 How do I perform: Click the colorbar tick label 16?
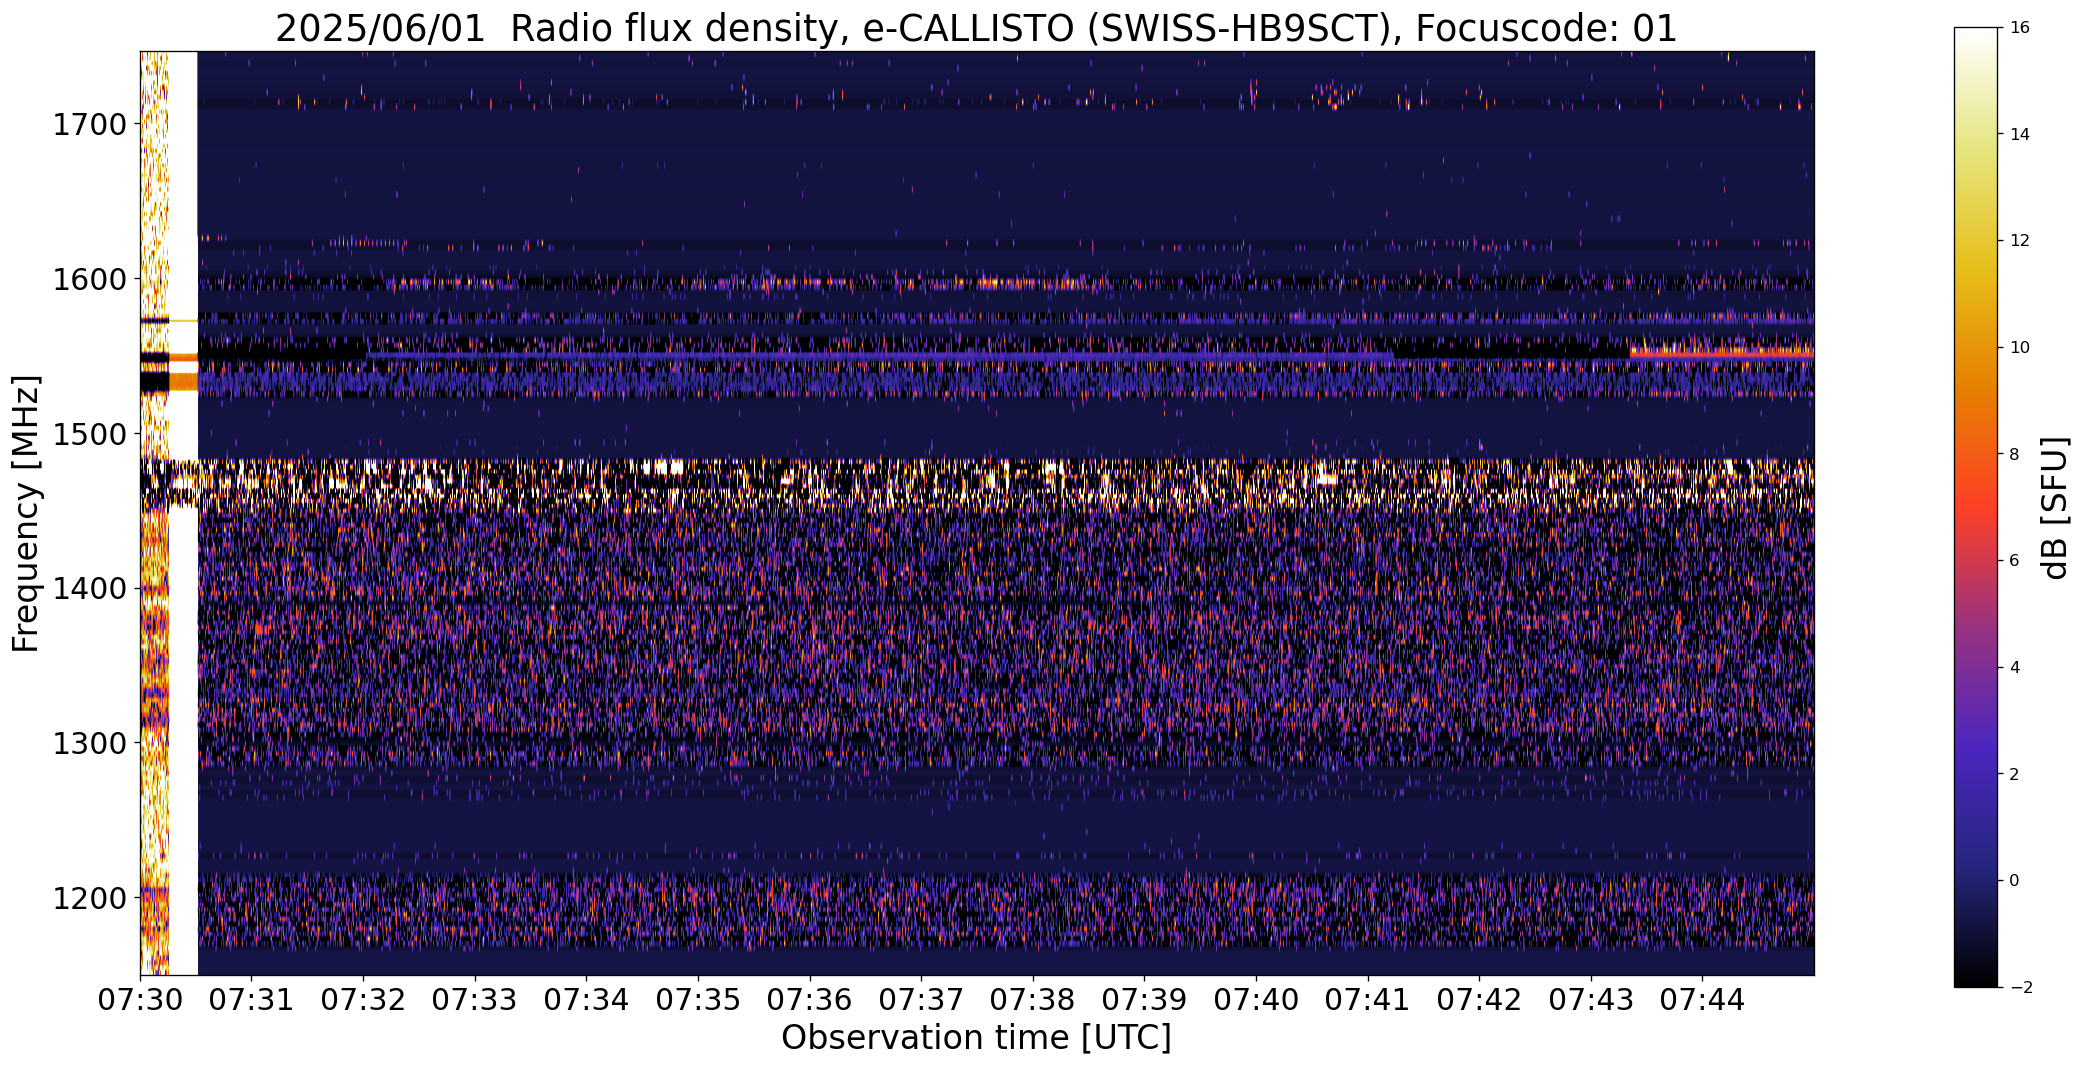(2019, 28)
